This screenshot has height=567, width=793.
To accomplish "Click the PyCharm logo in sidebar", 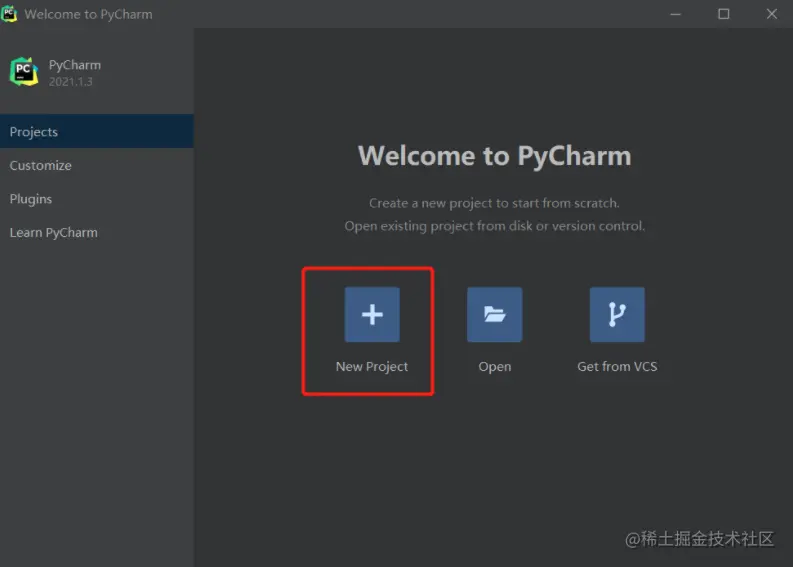I will 24,72.
